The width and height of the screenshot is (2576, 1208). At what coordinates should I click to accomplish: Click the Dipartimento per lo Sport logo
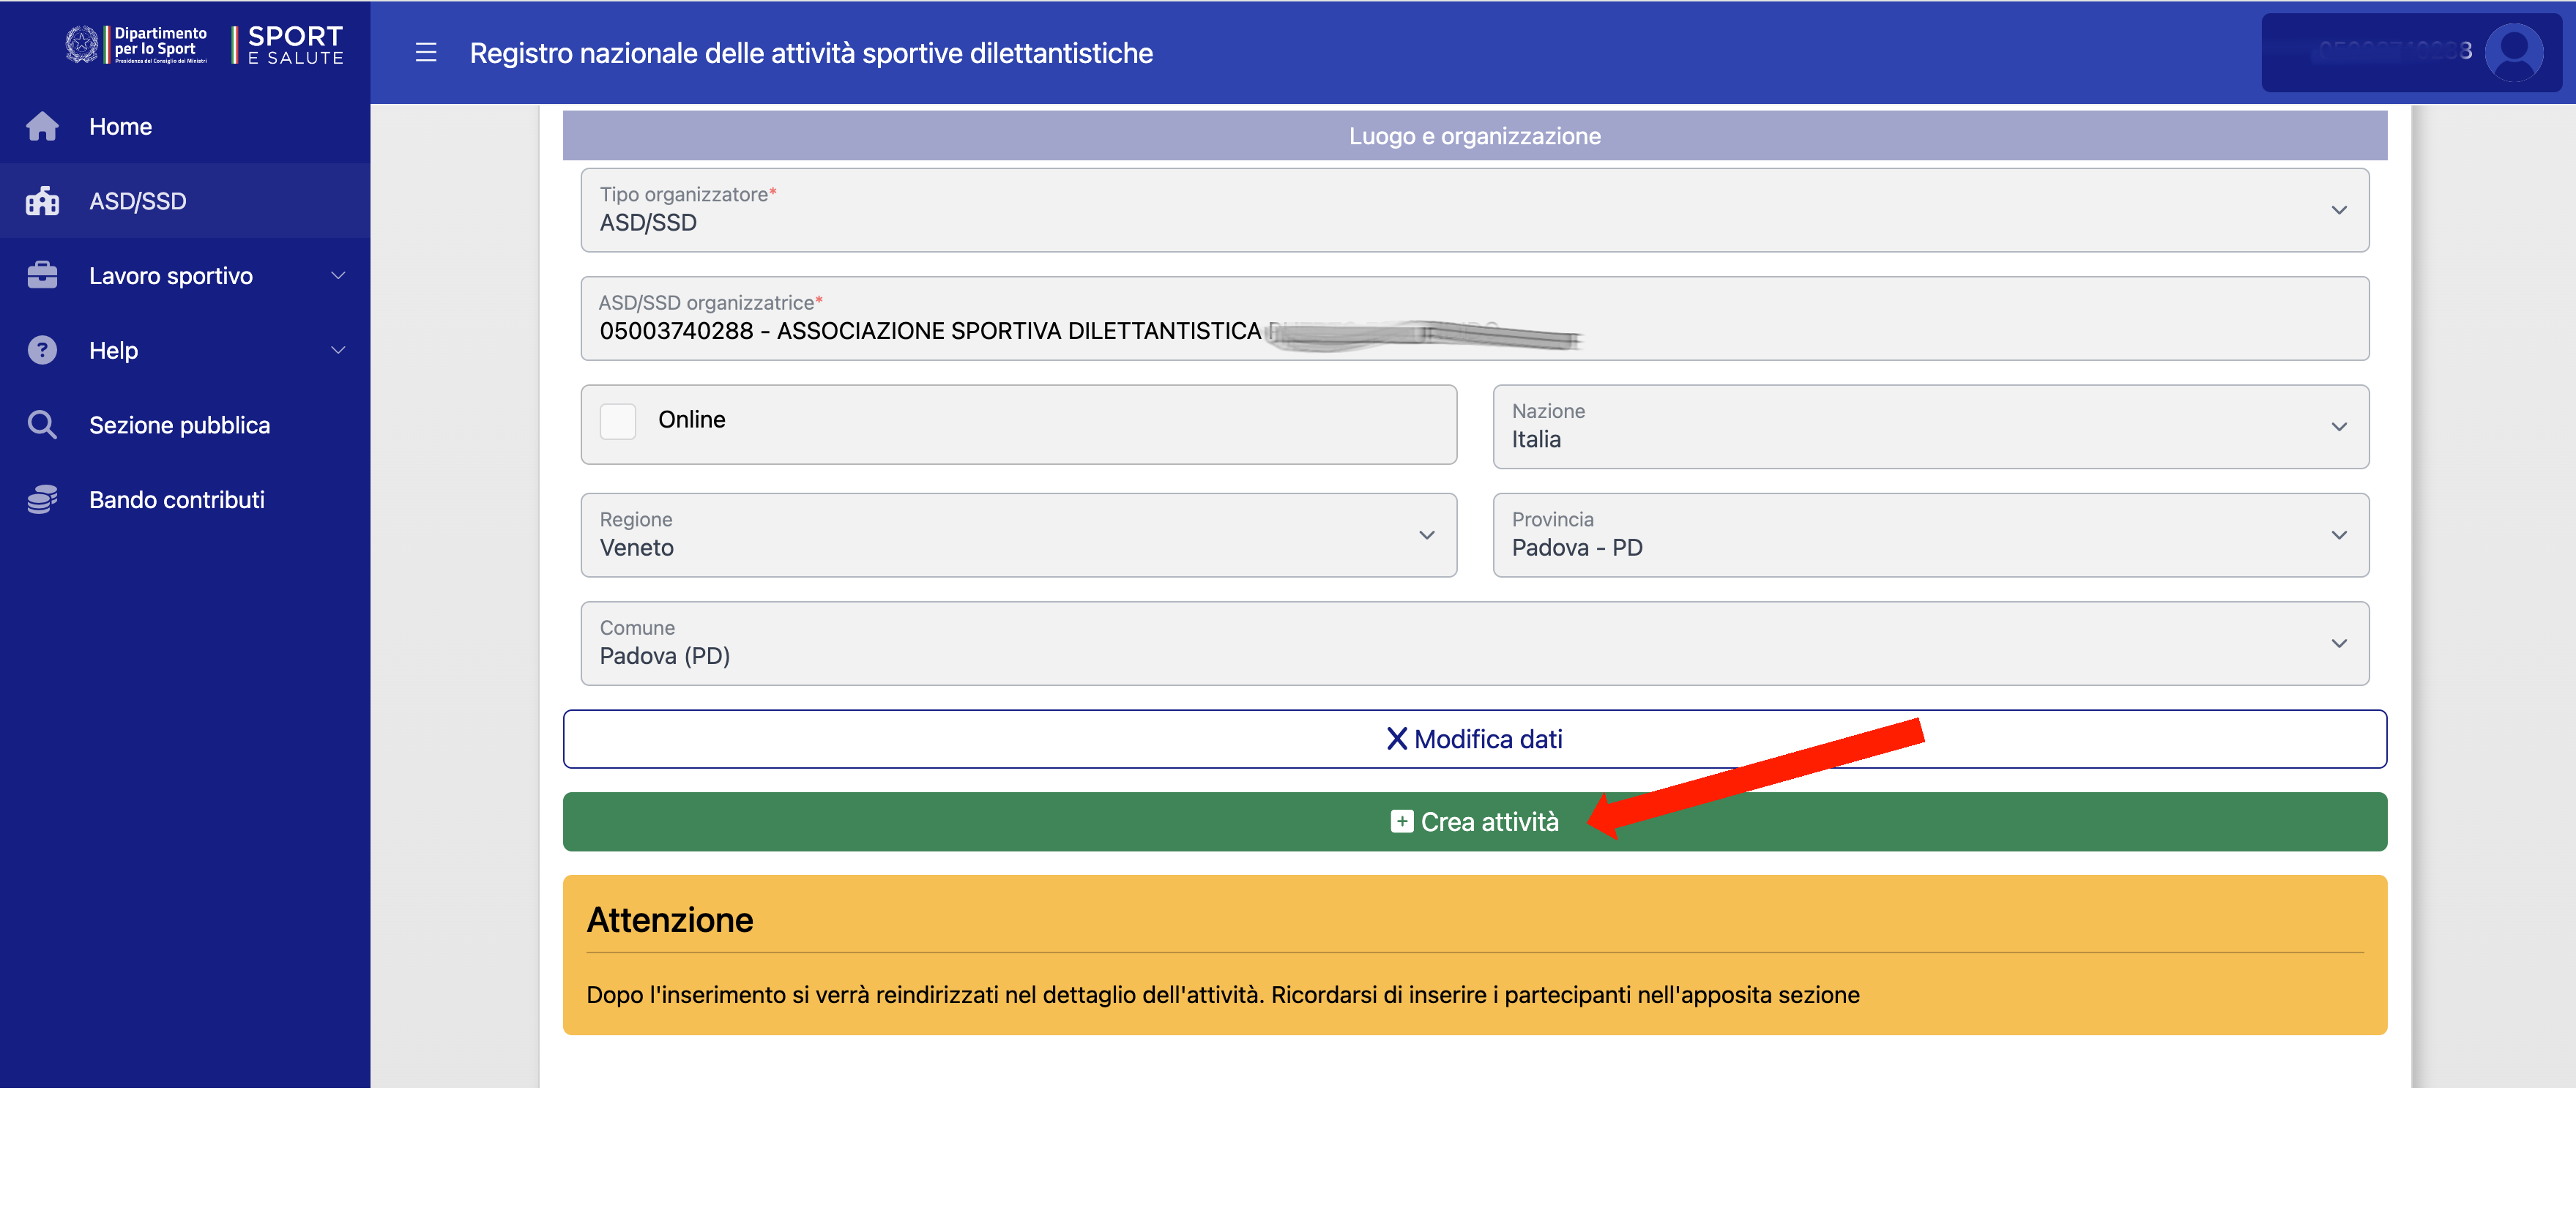(x=137, y=46)
